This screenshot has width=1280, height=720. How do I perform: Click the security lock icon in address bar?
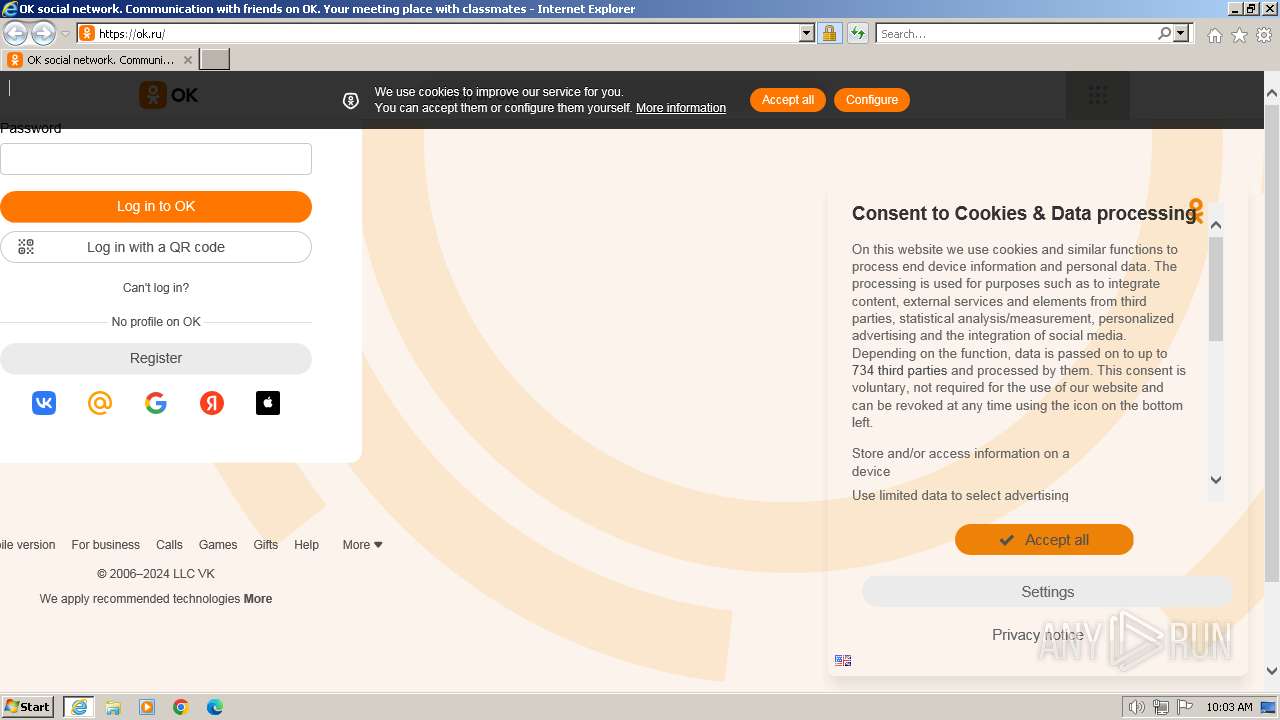point(829,33)
